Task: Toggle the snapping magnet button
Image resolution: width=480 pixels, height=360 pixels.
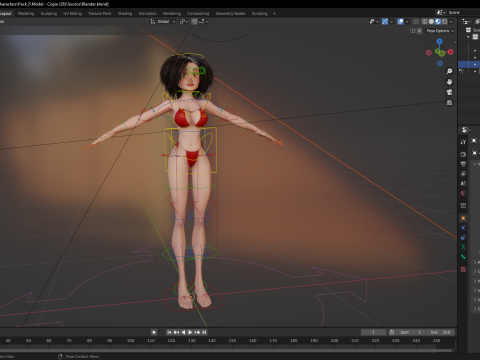Action: 194,22
